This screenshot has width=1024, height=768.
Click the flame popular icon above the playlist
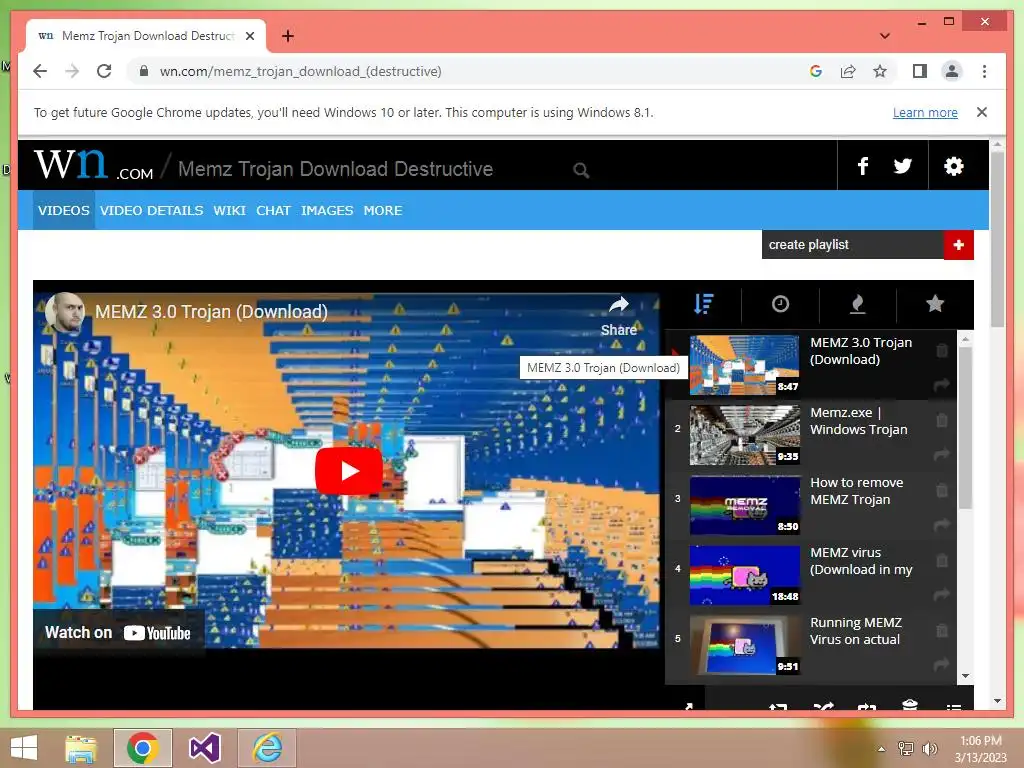(857, 304)
